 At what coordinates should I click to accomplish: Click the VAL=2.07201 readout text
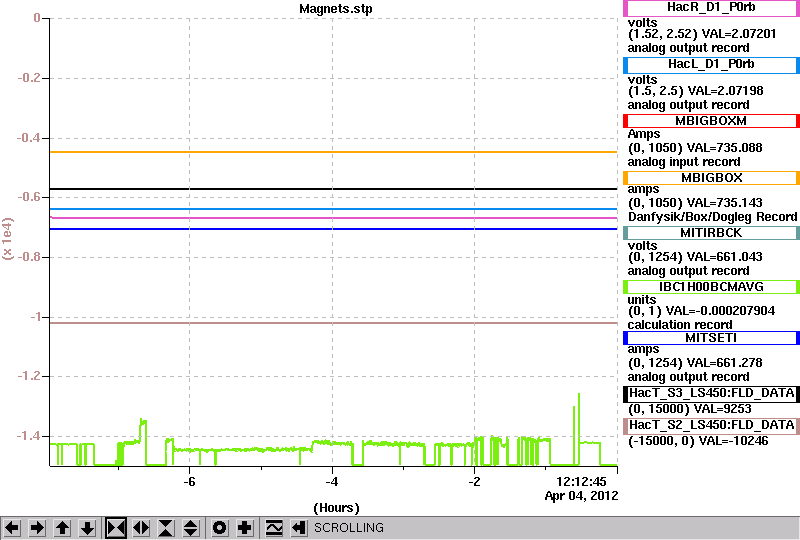(x=739, y=34)
